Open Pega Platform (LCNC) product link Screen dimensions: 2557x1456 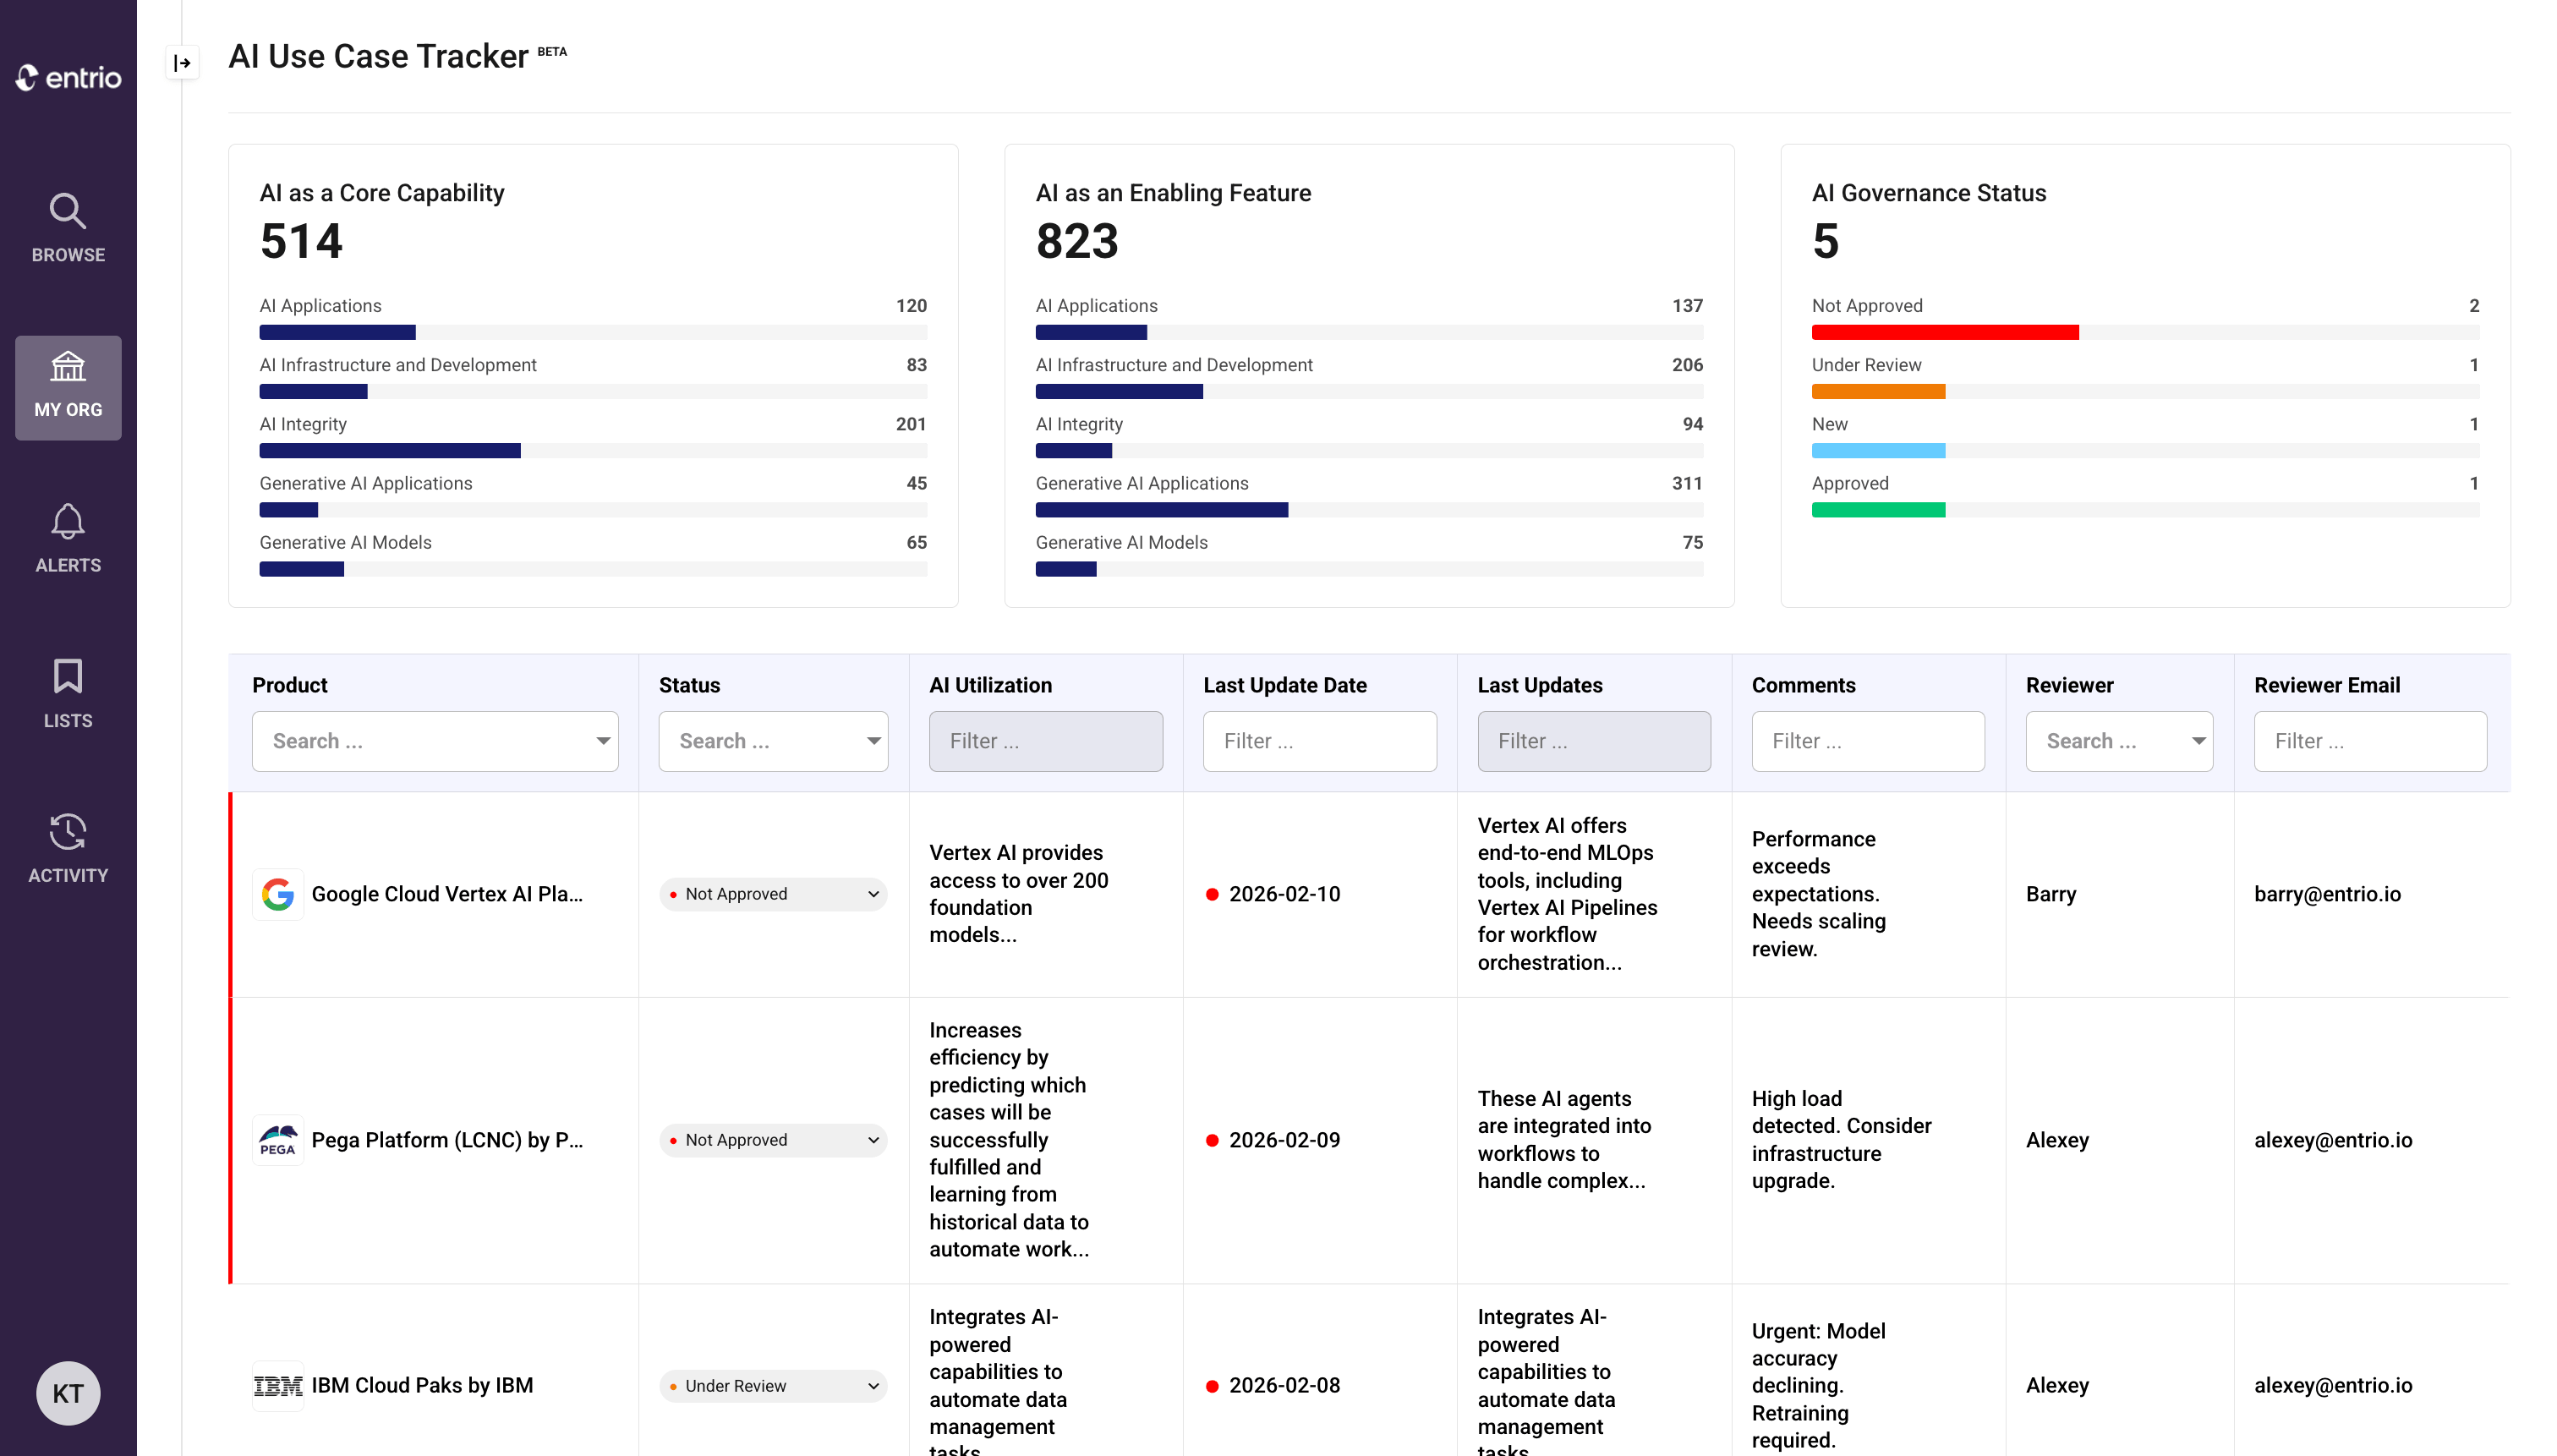[447, 1140]
